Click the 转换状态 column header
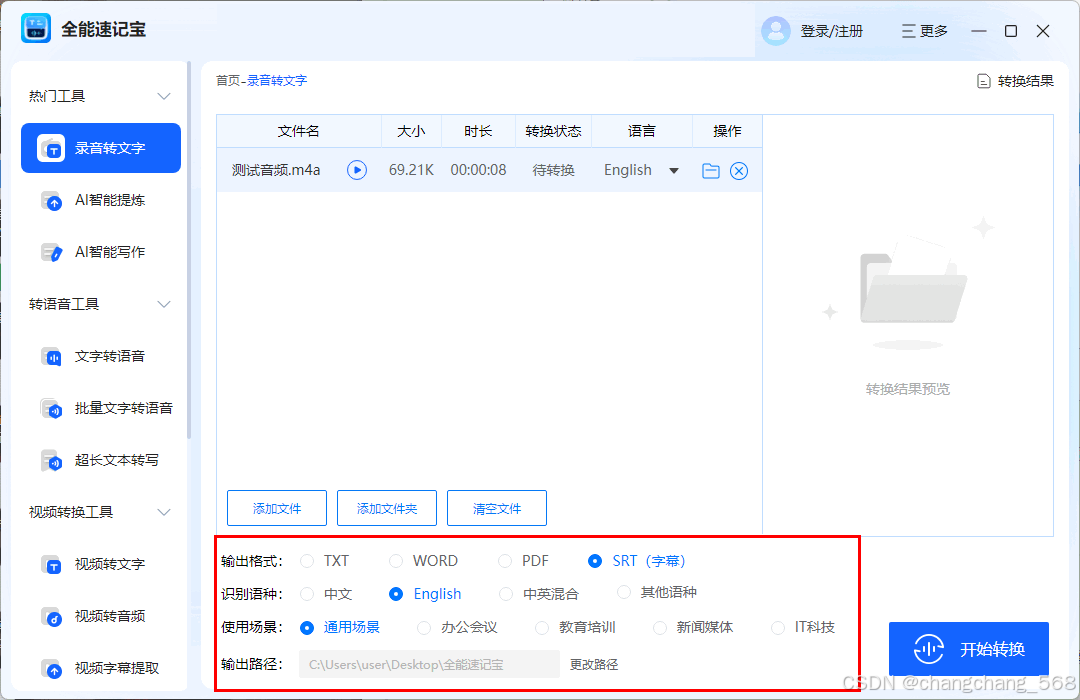 [x=554, y=131]
